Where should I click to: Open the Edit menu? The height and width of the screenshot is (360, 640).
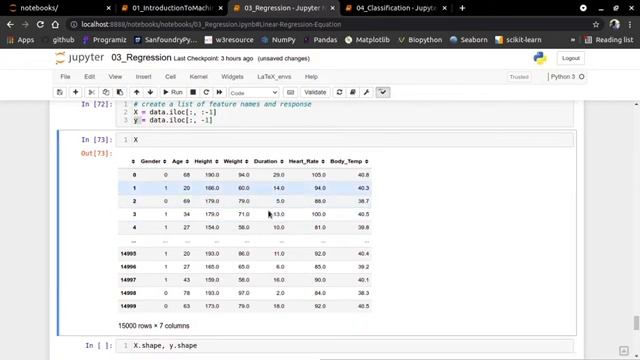pyautogui.click(x=89, y=77)
